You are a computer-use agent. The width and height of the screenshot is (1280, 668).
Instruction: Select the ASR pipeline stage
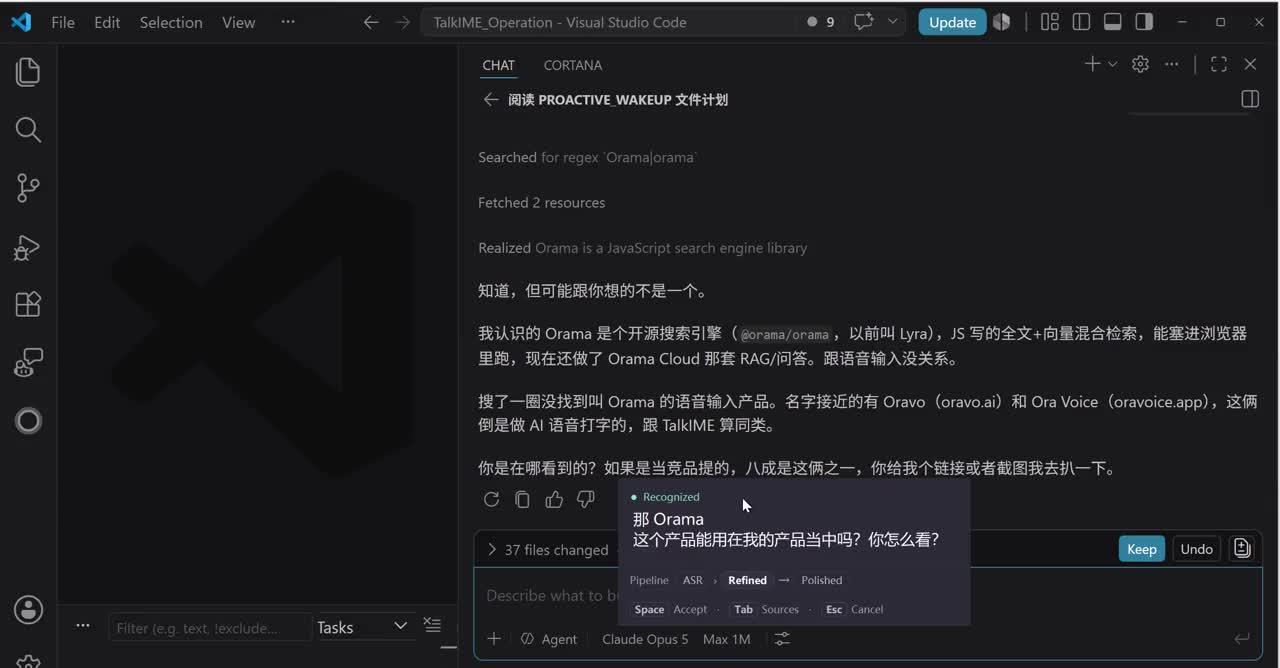coord(693,580)
